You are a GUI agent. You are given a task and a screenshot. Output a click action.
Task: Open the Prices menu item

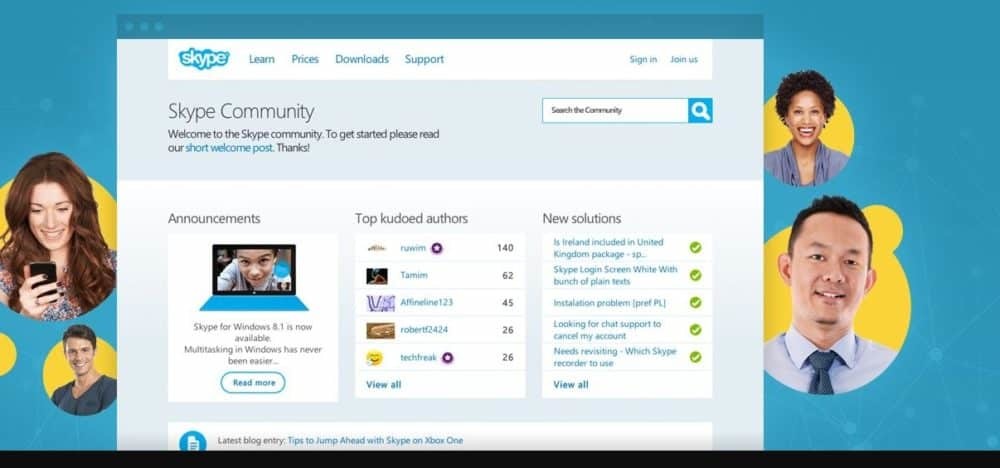coord(305,60)
